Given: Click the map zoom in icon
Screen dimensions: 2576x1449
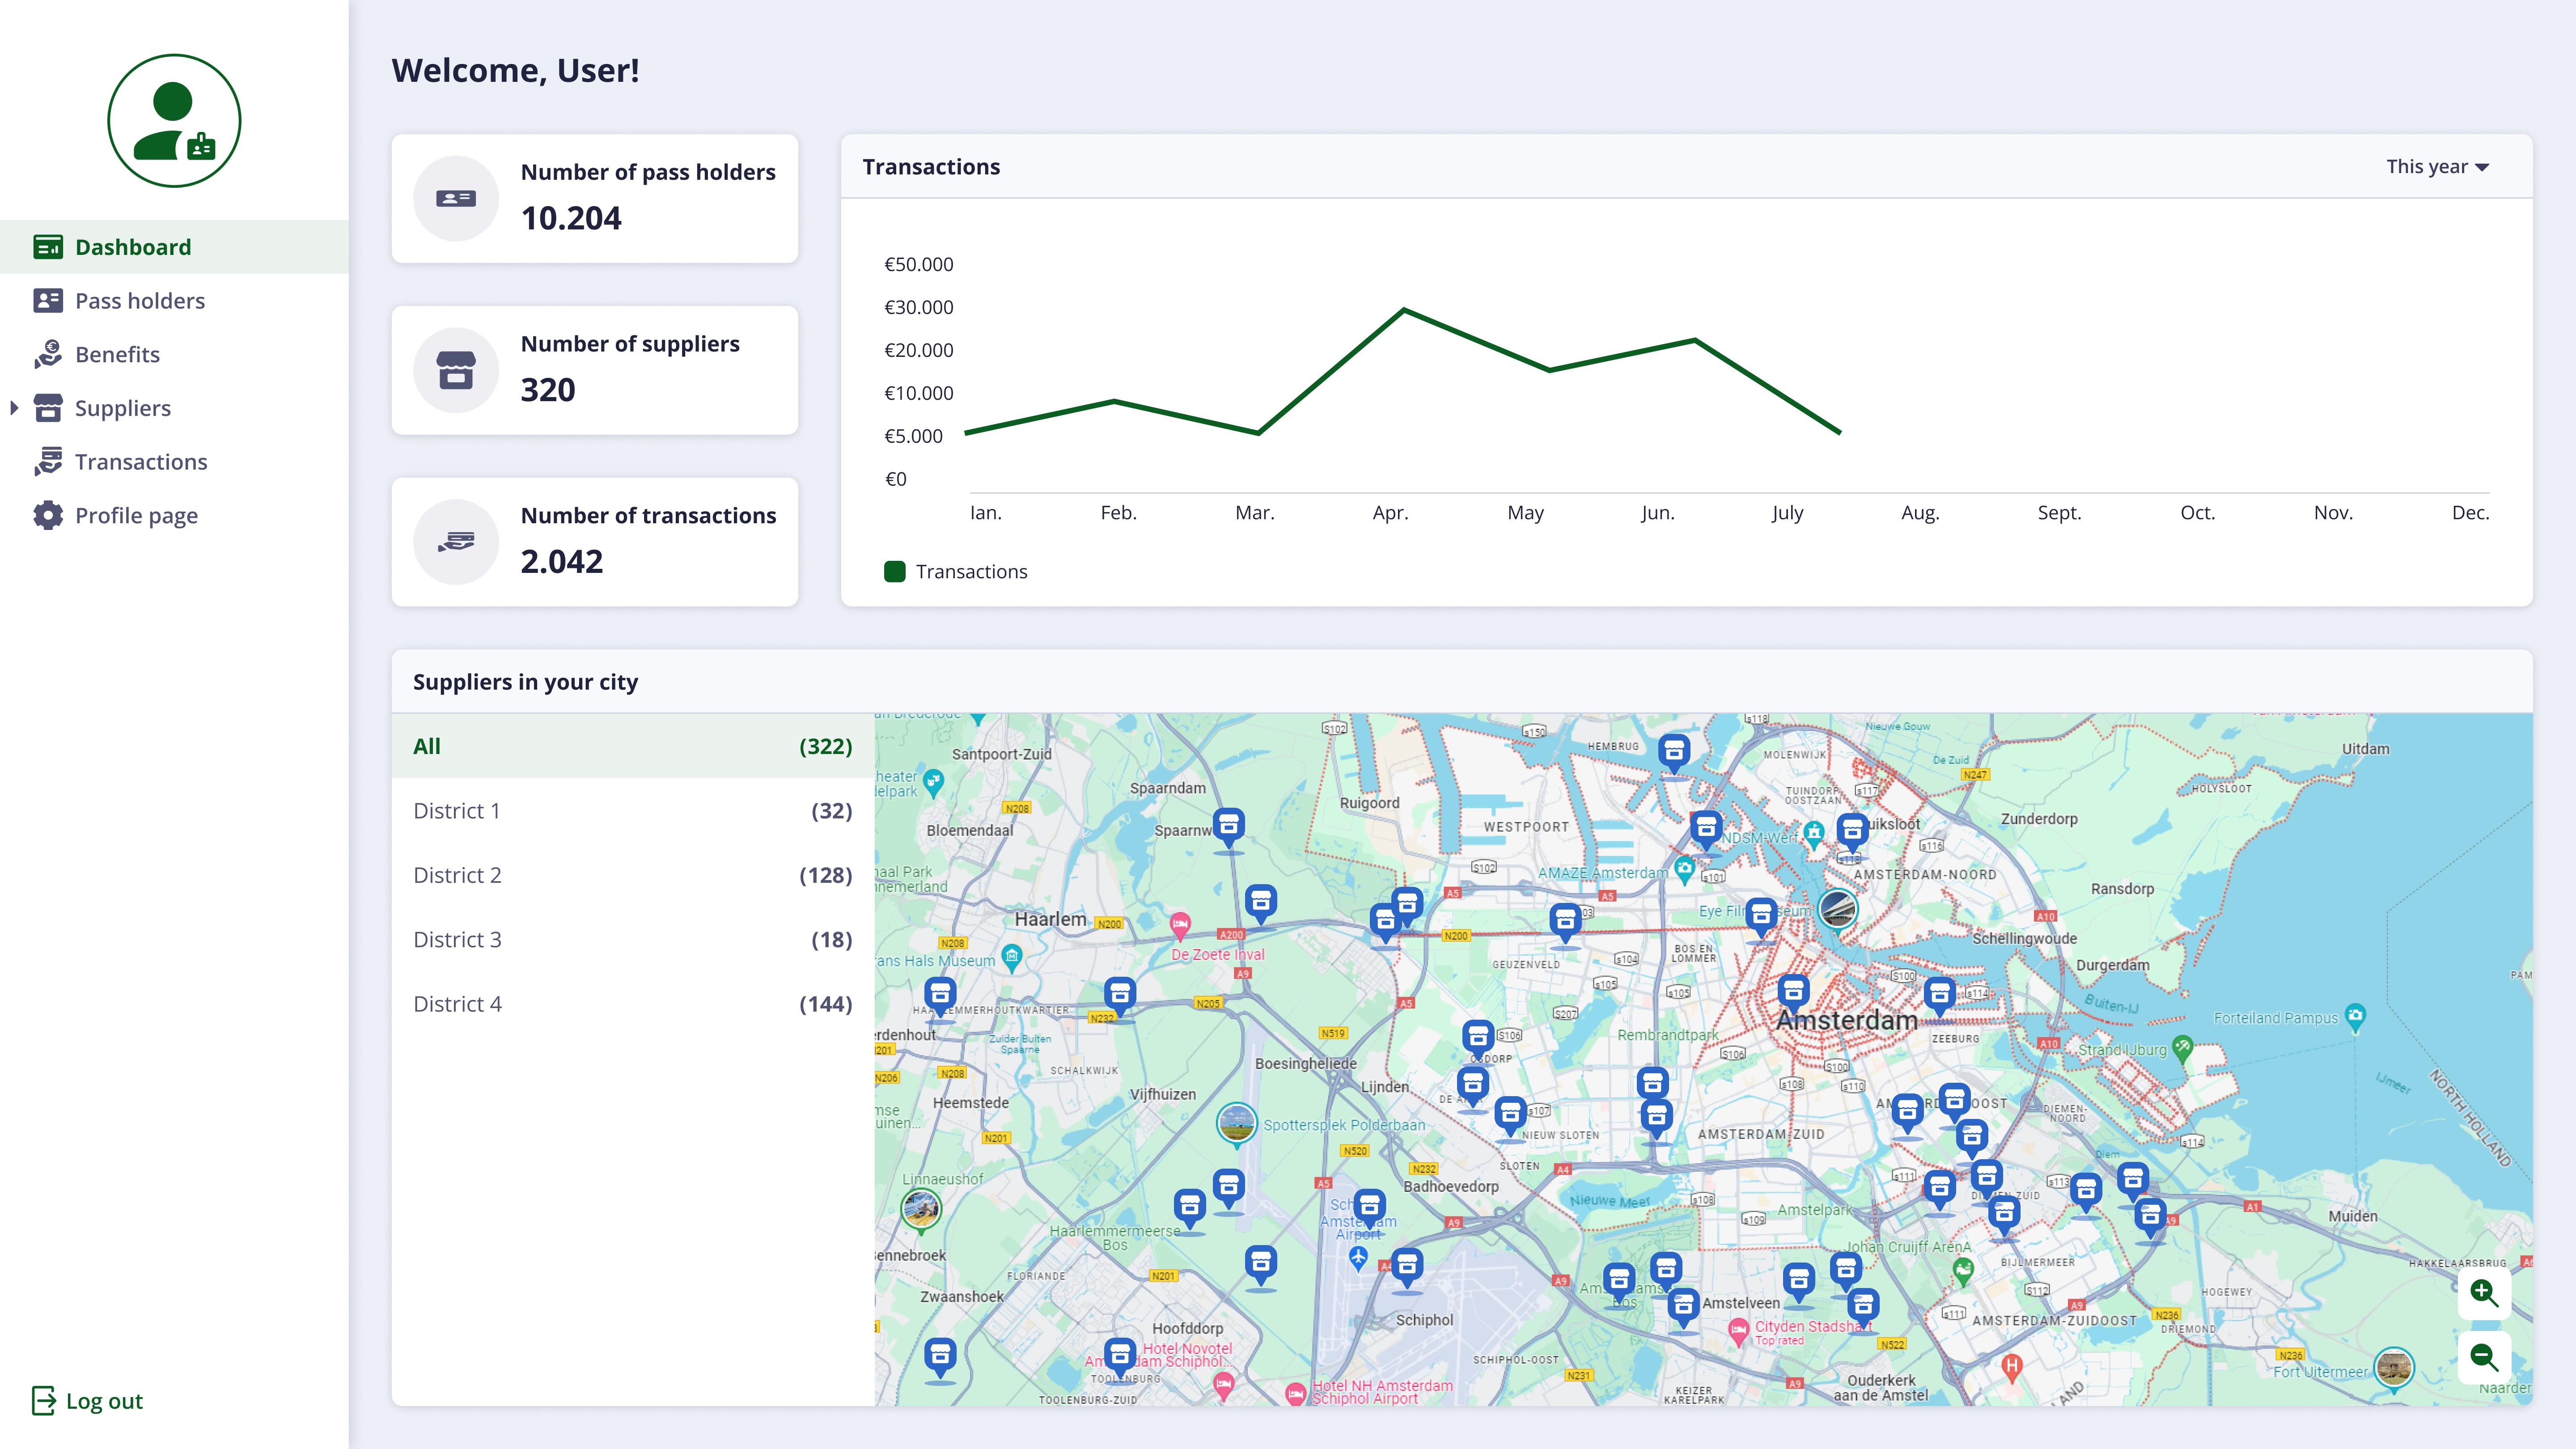Looking at the screenshot, I should 2483,1292.
